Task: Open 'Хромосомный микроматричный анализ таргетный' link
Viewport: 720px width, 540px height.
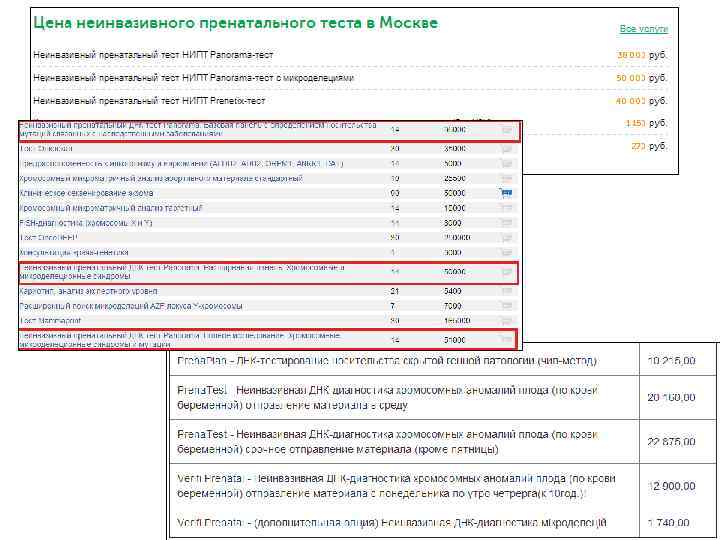Action: click(x=111, y=208)
